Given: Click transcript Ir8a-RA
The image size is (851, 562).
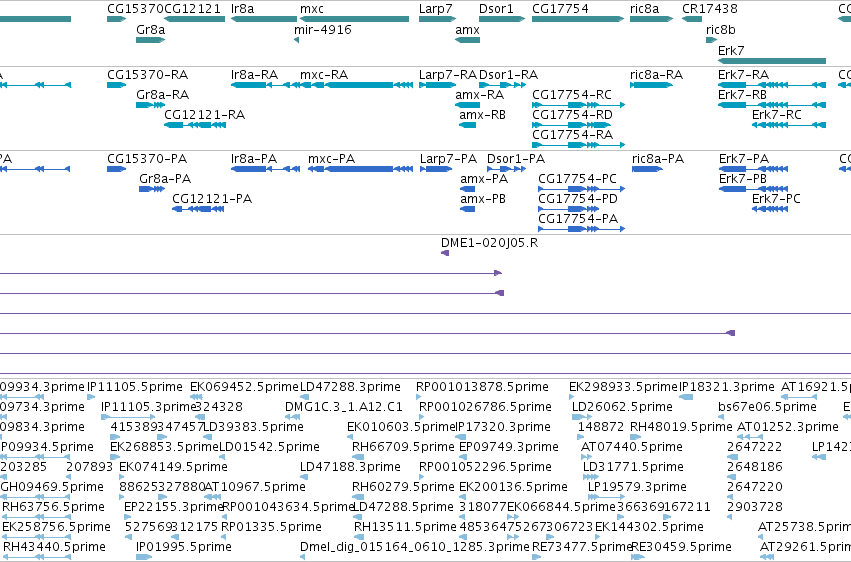Looking at the screenshot, I should tap(255, 74).
